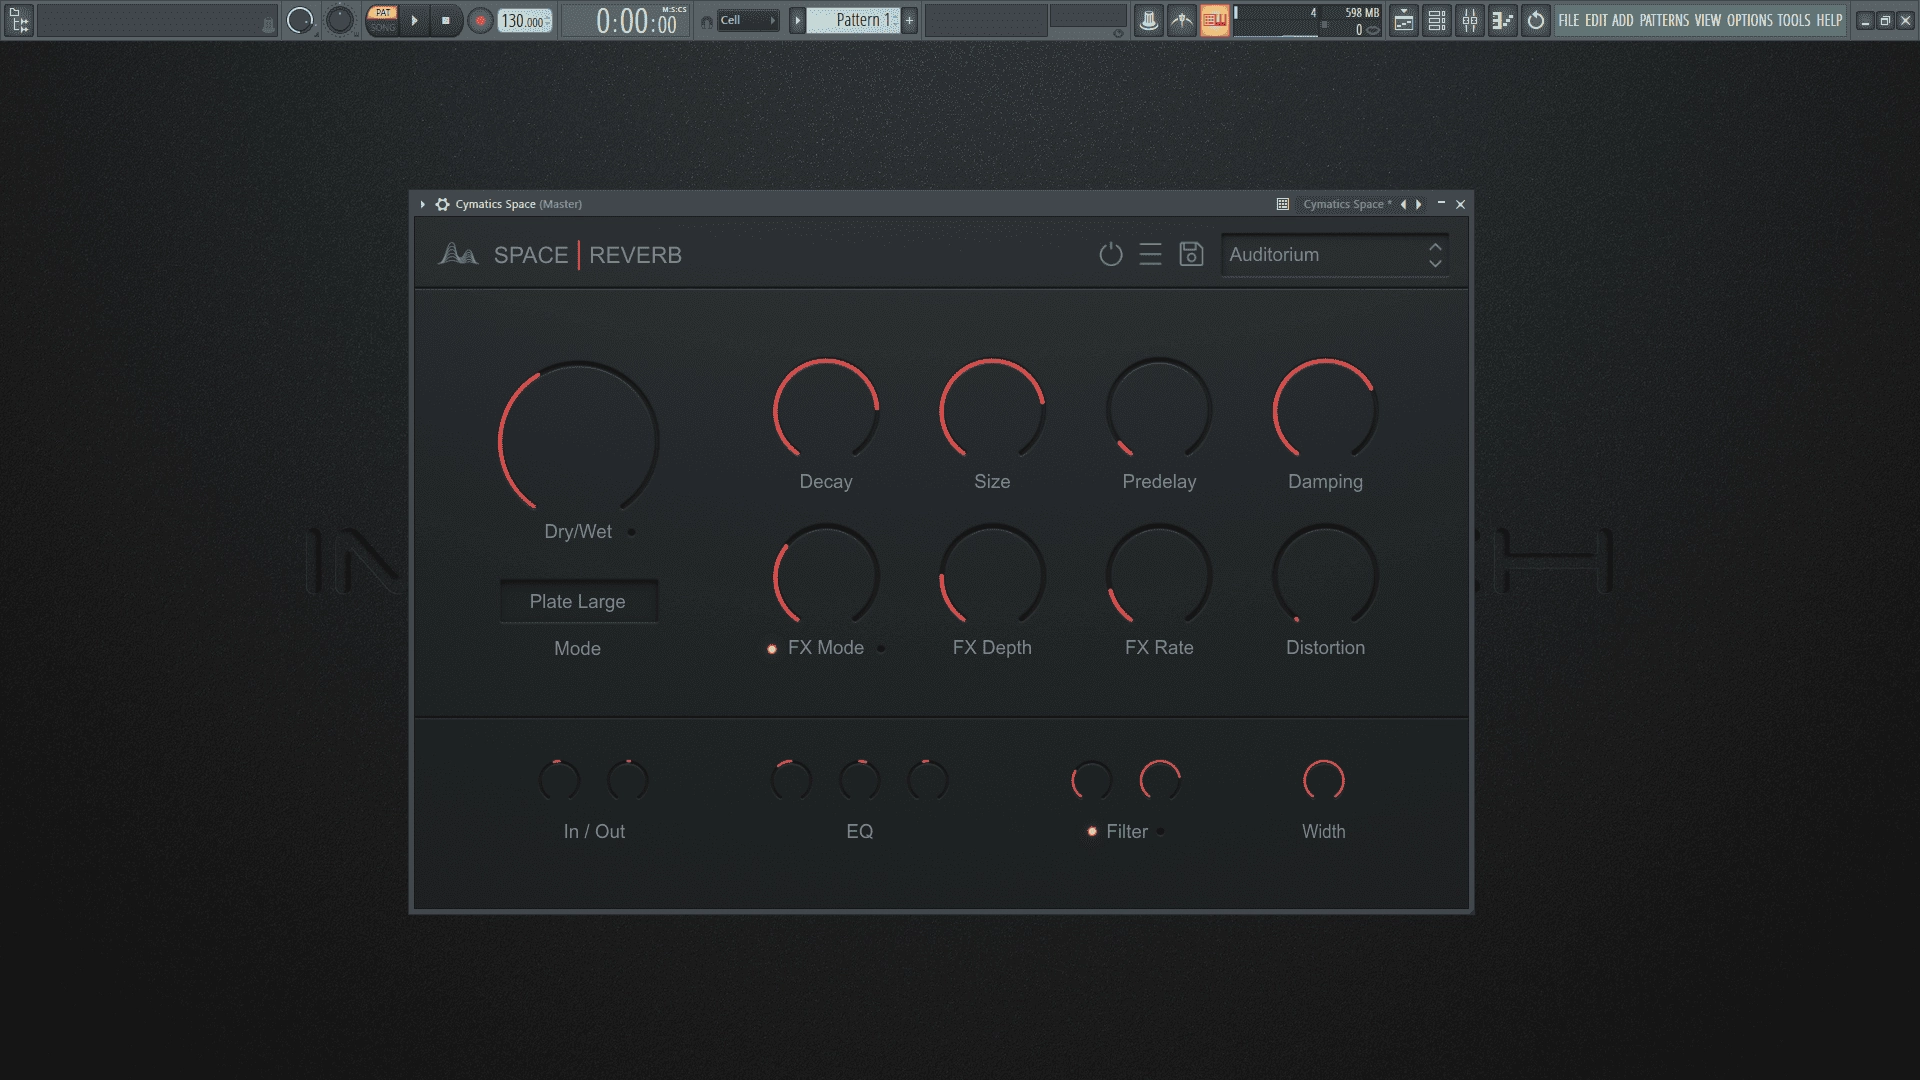The width and height of the screenshot is (1920, 1080).
Task: Open the ADD menu
Action: (x=1622, y=20)
